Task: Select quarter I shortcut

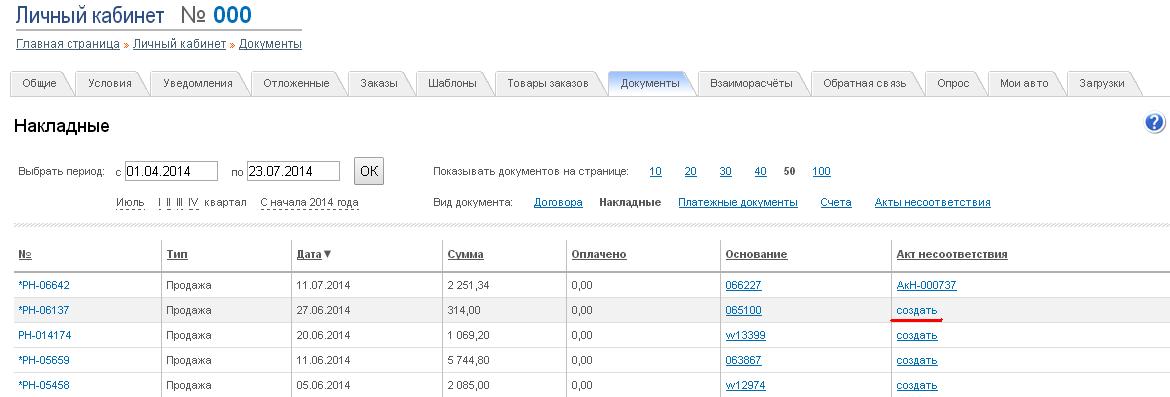Action: (x=160, y=202)
